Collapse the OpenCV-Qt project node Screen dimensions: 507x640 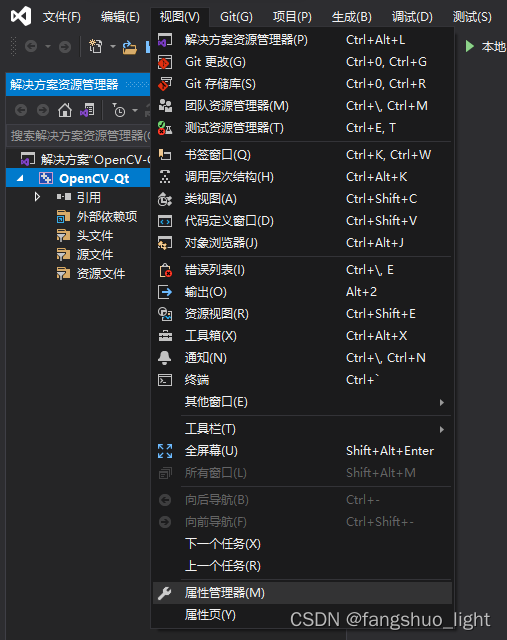click(20, 178)
